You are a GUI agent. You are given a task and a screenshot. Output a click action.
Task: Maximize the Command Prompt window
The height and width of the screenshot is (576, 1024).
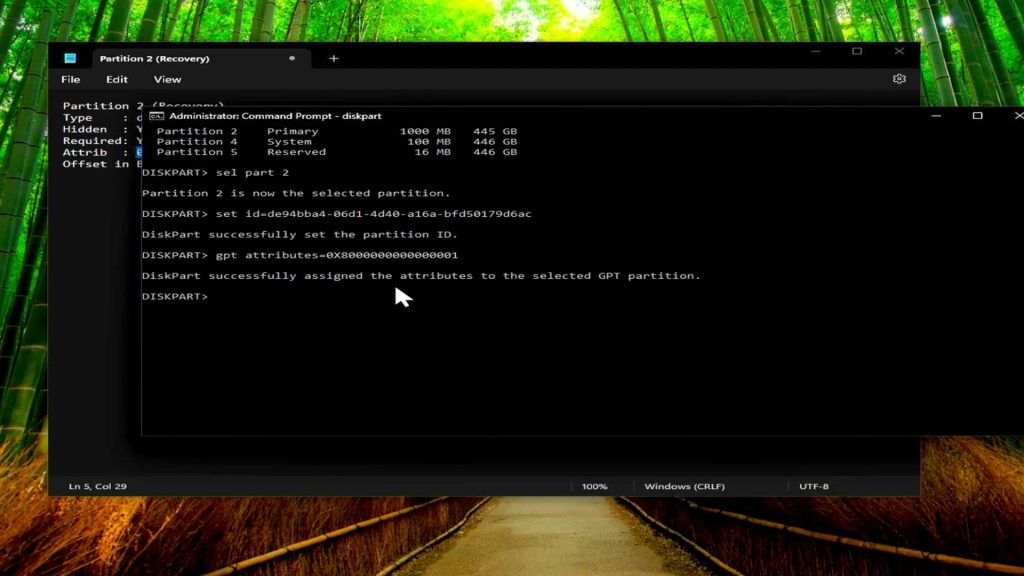(976, 116)
